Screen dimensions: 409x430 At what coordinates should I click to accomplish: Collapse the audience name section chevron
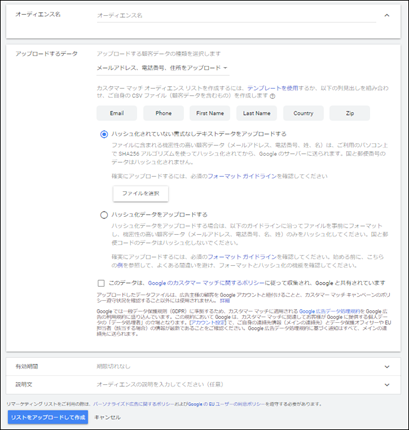click(387, 15)
